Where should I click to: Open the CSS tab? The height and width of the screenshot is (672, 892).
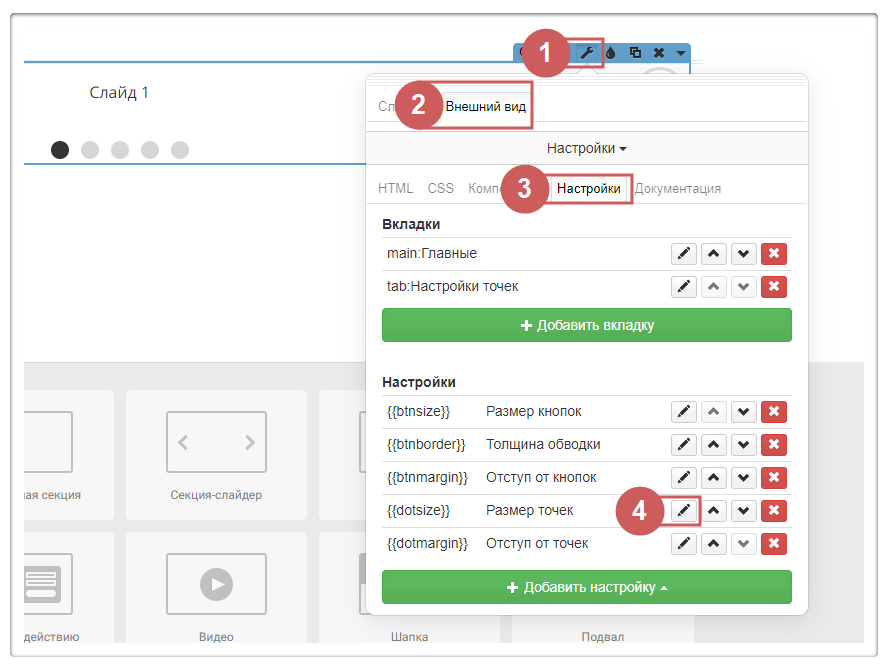(441, 188)
